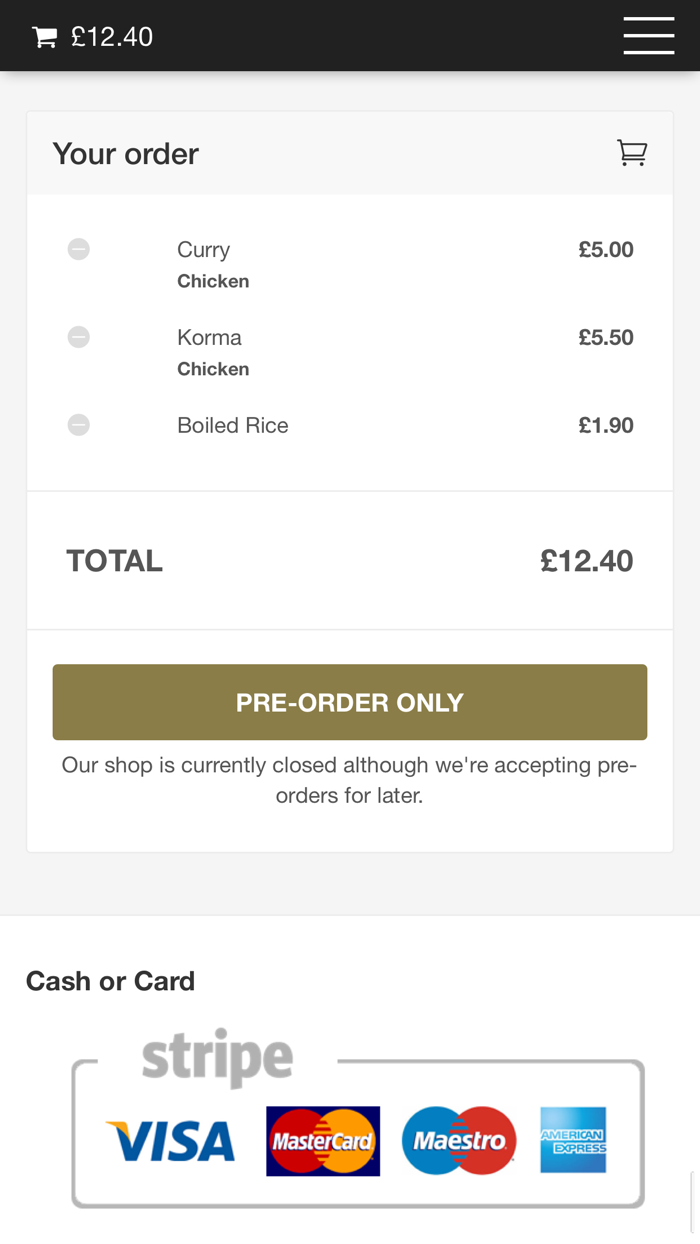Screen dimensions: 700x1244
Task: Click the cart icon in top bar
Action: (45, 37)
